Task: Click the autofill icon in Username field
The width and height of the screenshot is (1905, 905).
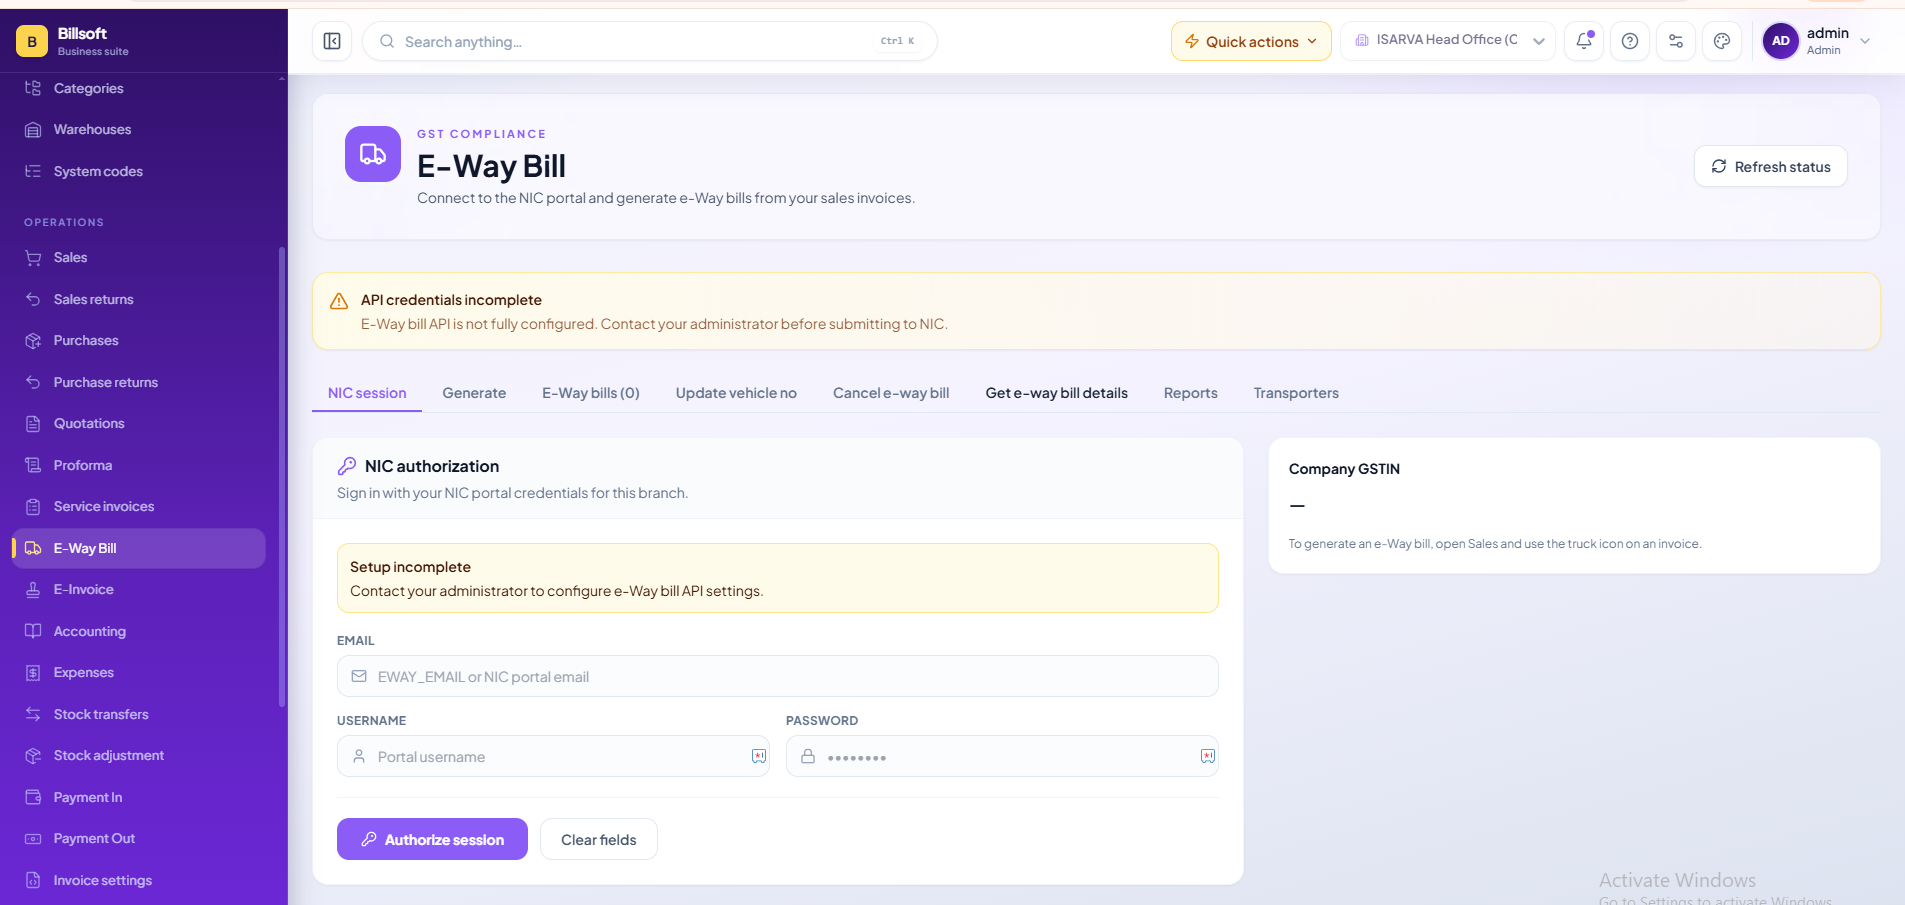Action: click(759, 756)
